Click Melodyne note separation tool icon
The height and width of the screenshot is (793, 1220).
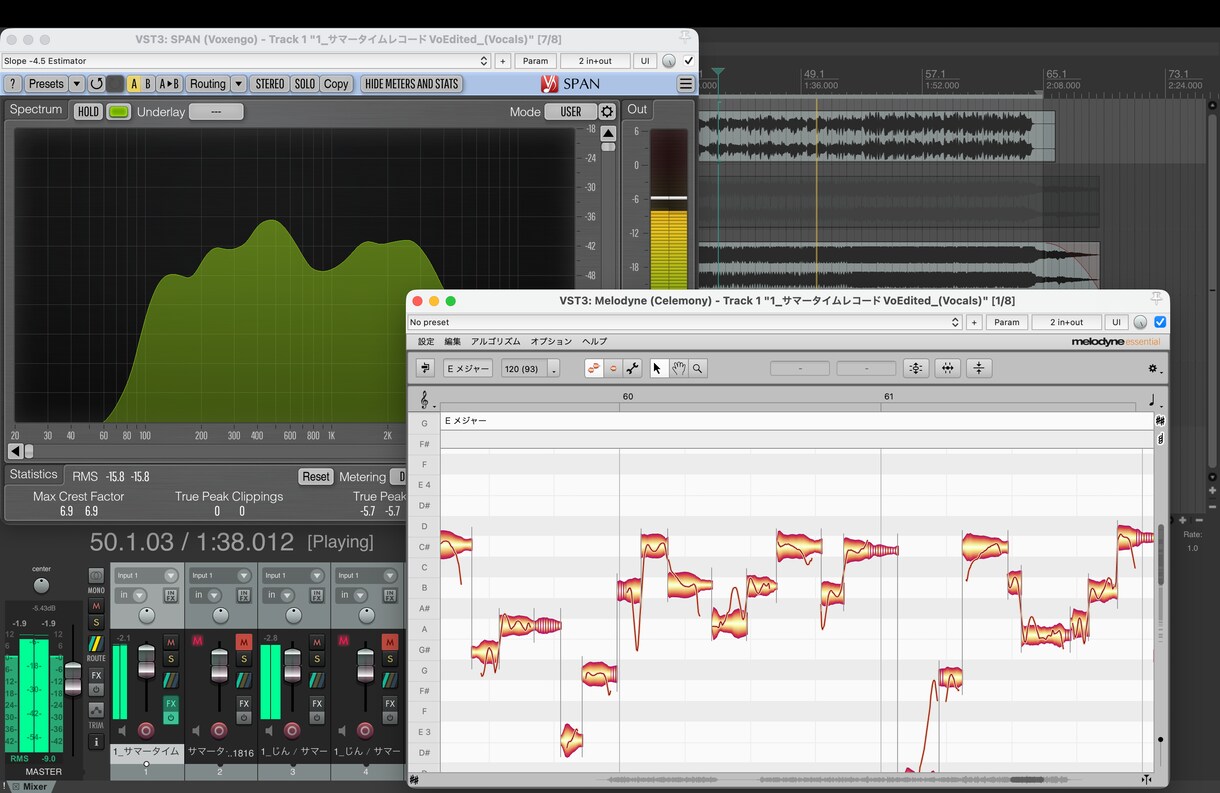tap(632, 369)
